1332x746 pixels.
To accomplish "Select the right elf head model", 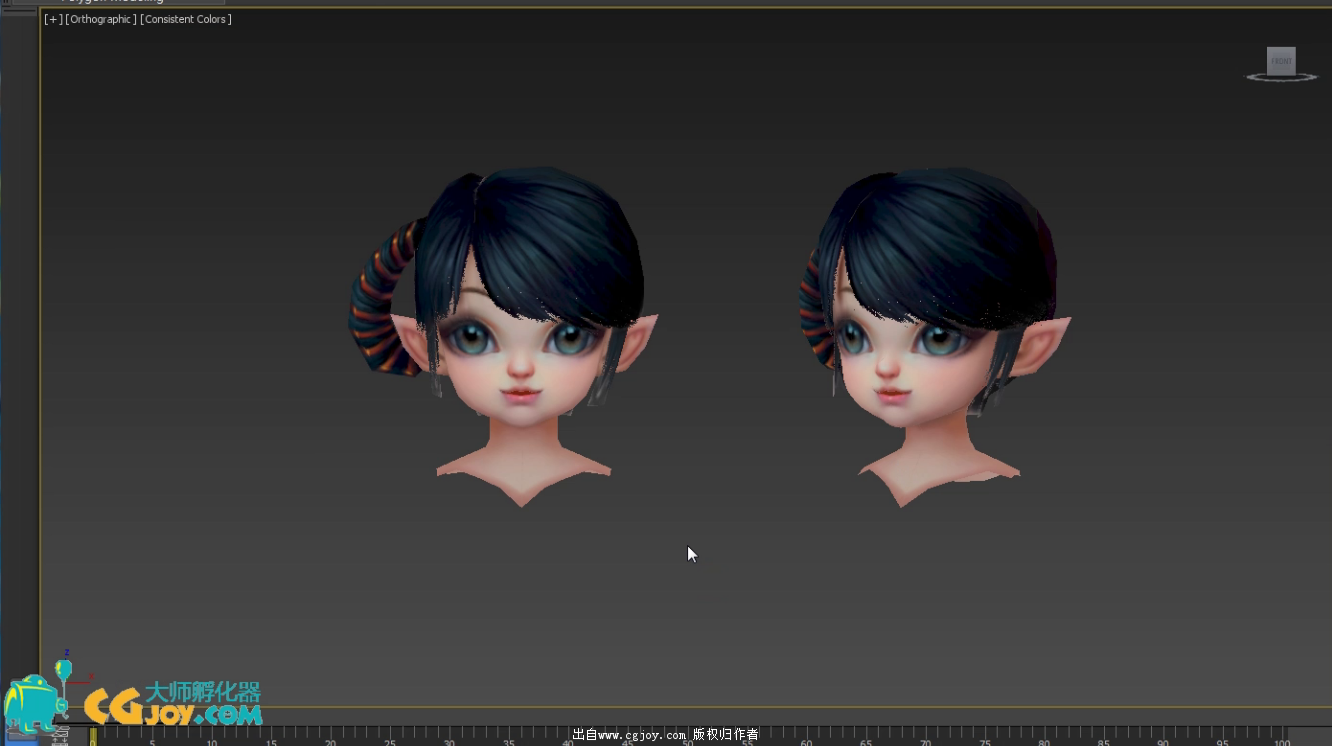I will click(x=935, y=335).
